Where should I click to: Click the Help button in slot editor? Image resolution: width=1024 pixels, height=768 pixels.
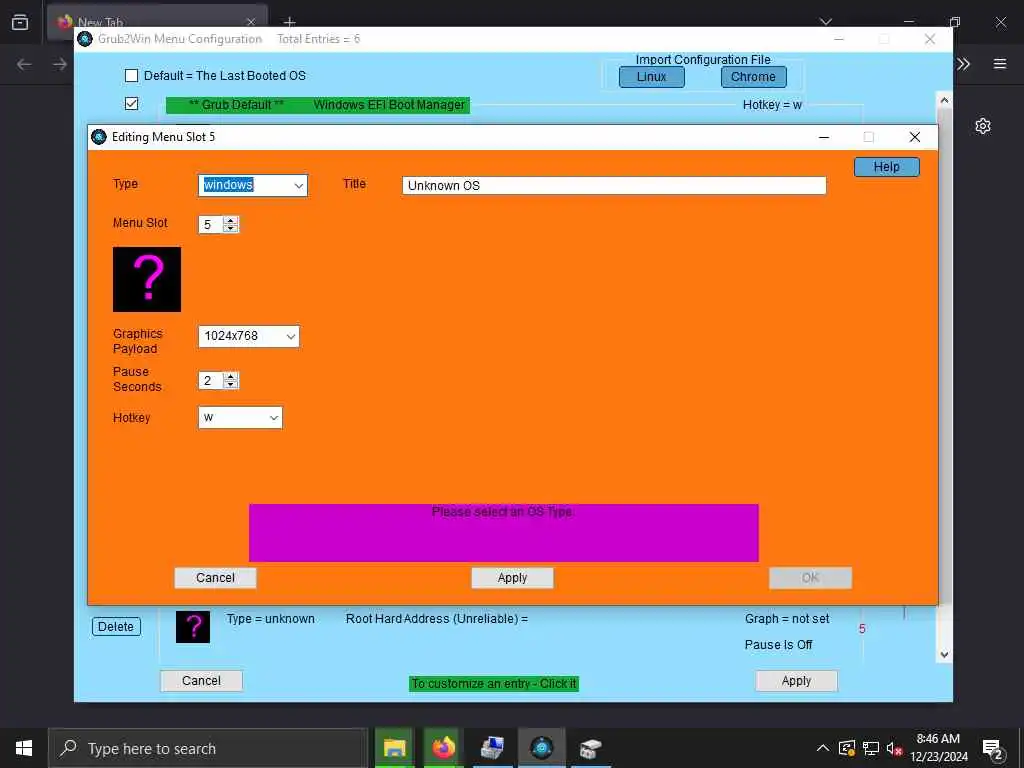coord(886,167)
